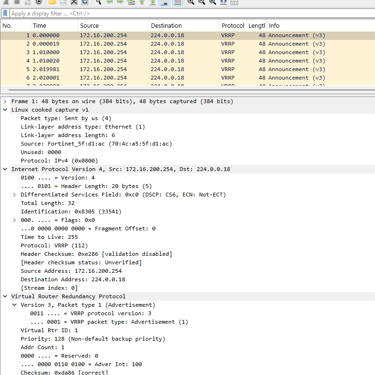This screenshot has height=375, width=375.
Task: Click the Go back green arrow icon
Action: point(110,2)
